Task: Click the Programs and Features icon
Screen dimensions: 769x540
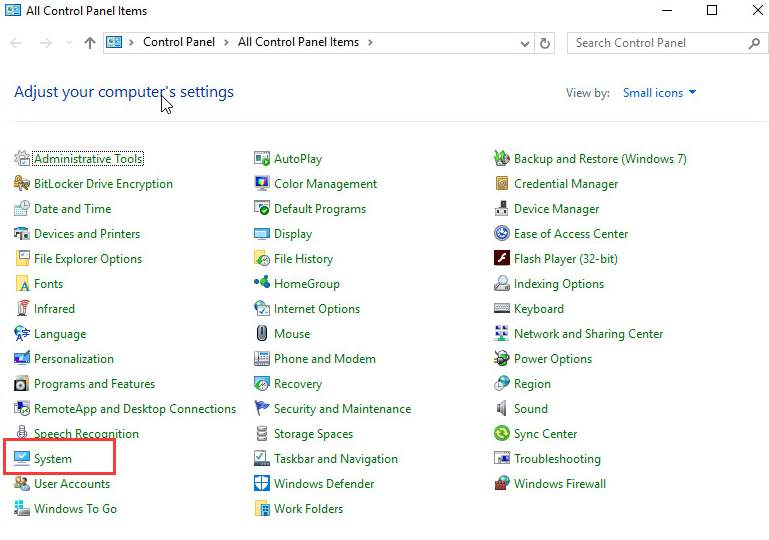Action: click(x=22, y=384)
